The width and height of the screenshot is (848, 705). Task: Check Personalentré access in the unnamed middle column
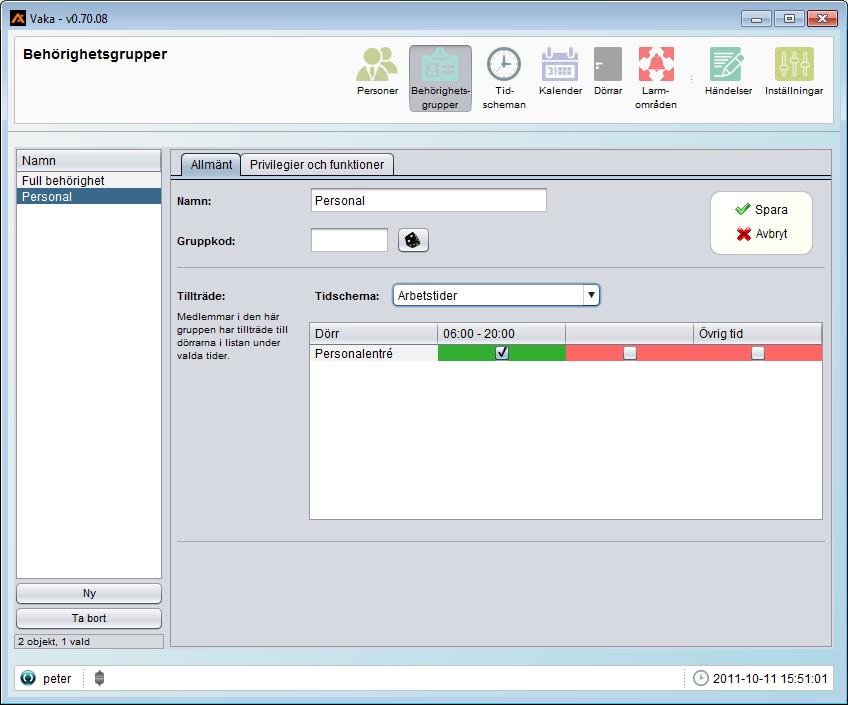630,353
